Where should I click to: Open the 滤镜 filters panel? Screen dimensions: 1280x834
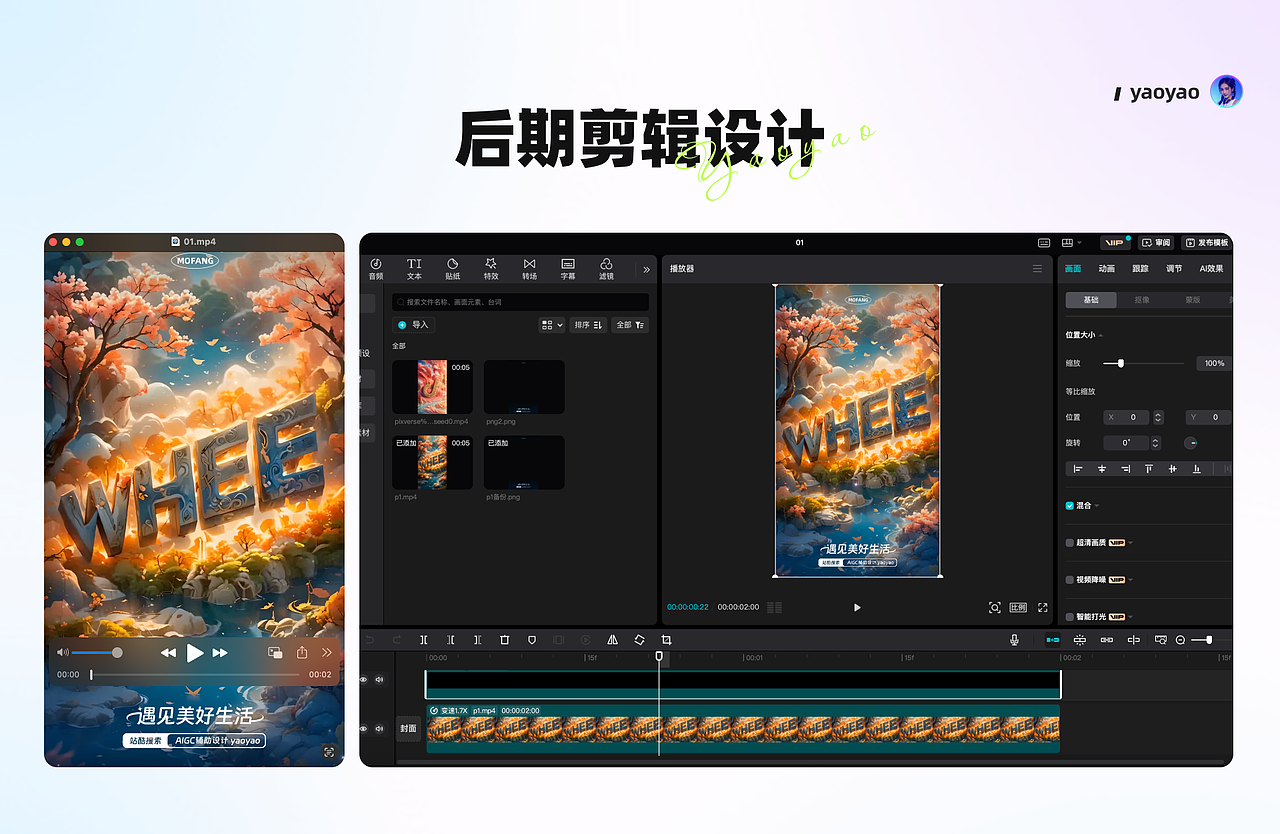606,269
